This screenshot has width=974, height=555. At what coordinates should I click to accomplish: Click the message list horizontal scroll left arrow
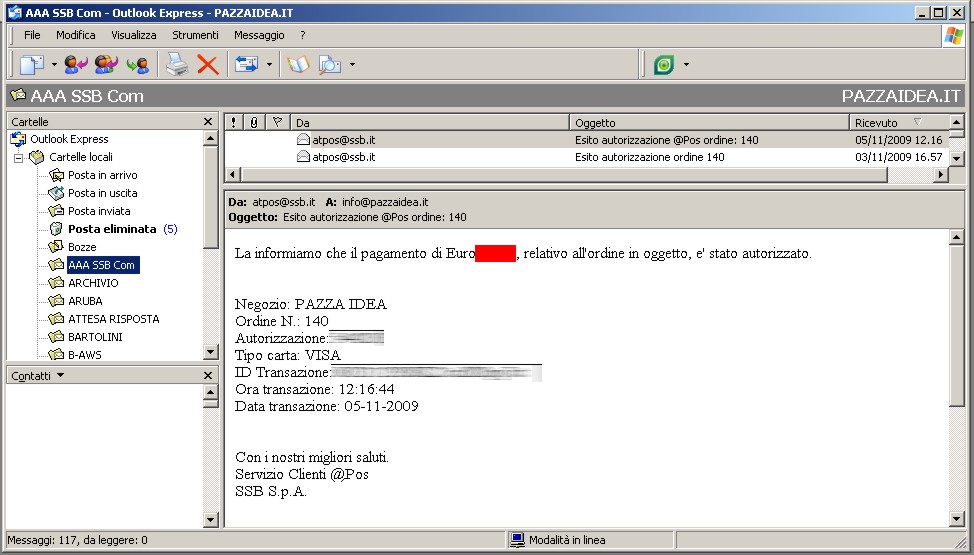233,175
